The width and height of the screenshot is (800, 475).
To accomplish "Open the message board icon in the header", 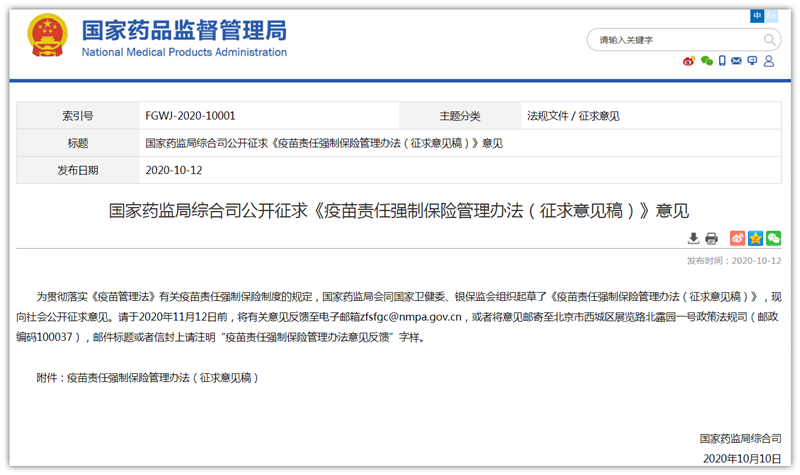I will [752, 61].
